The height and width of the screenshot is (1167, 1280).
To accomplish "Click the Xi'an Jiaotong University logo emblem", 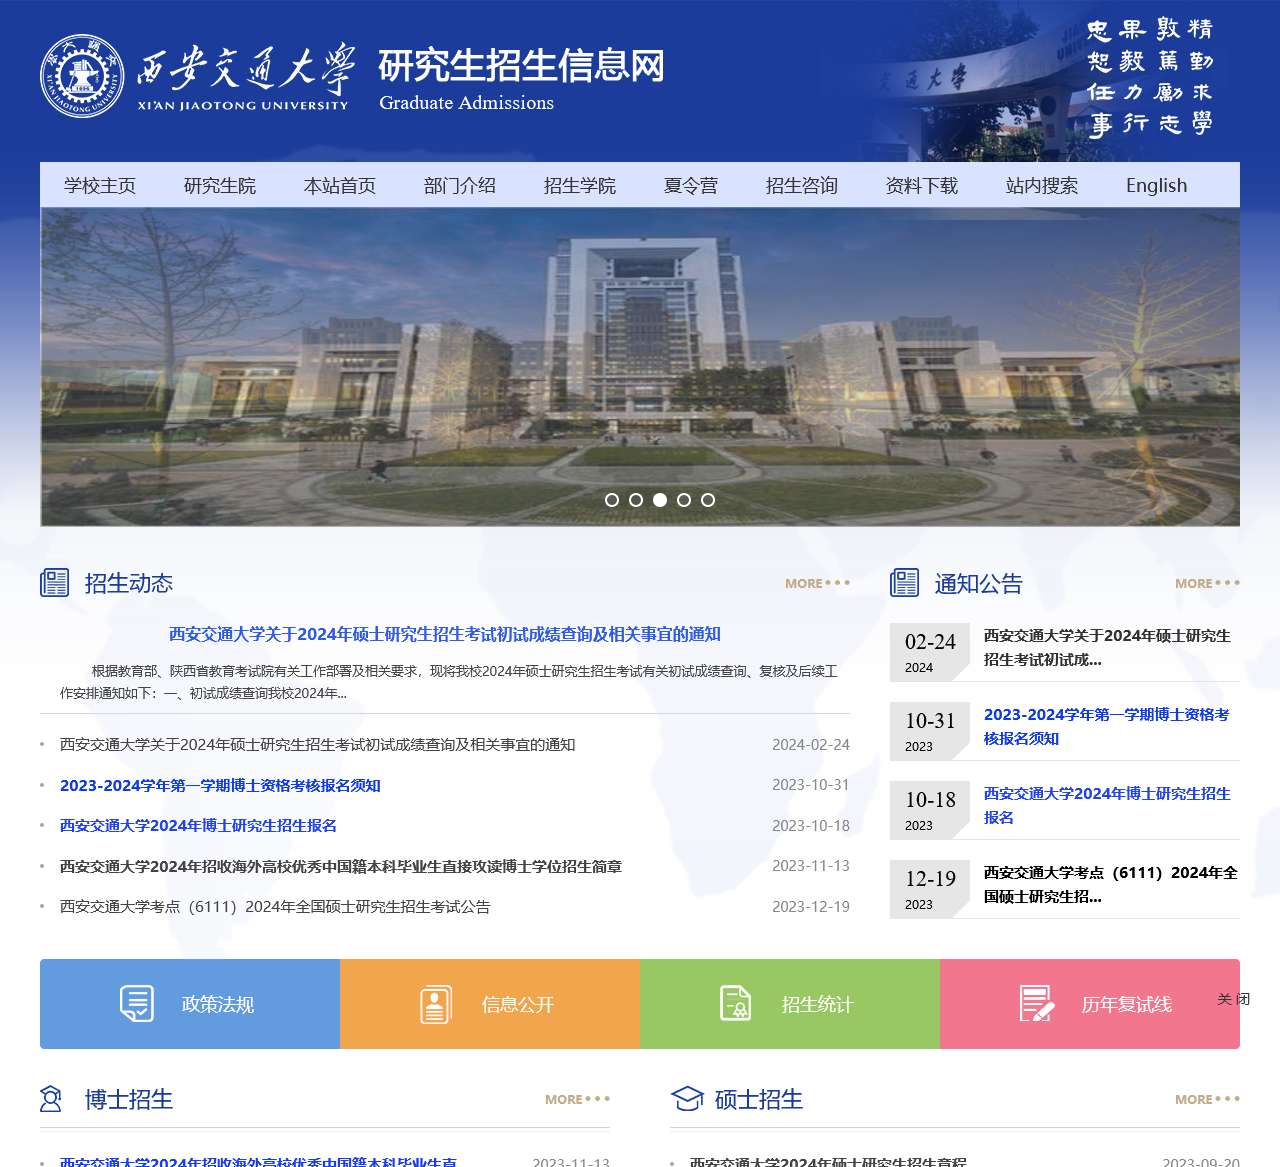I will tap(82, 76).
